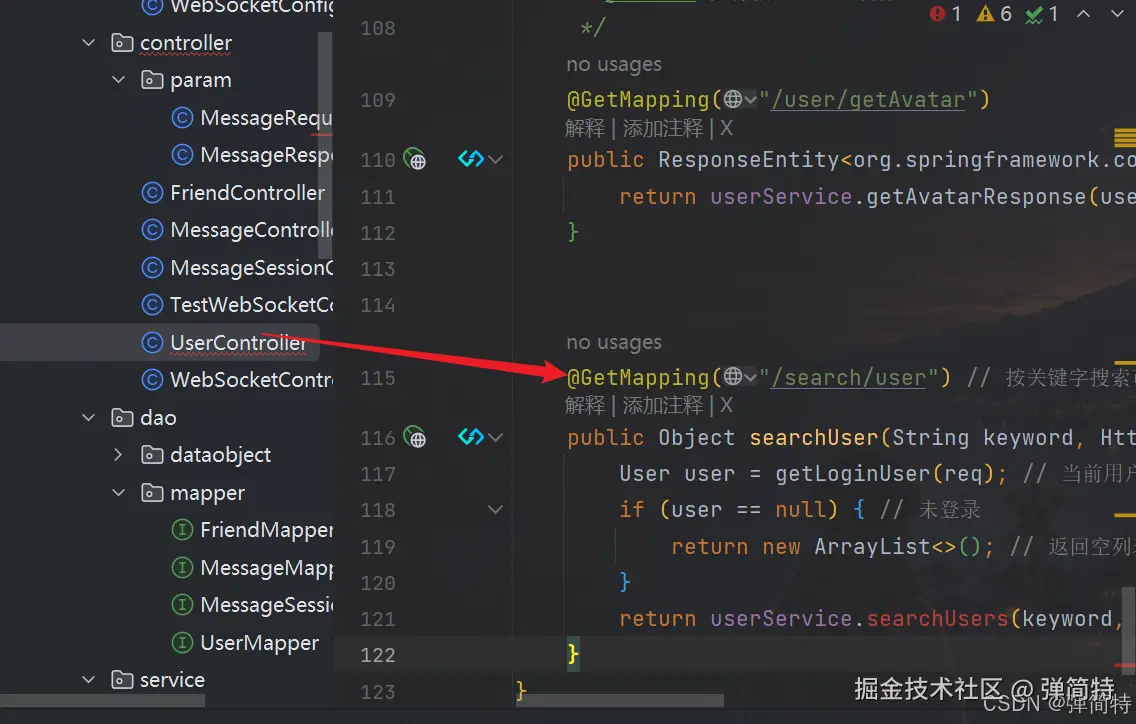Click UserController class icon
Screen dimensions: 1136x724
click(x=151, y=342)
